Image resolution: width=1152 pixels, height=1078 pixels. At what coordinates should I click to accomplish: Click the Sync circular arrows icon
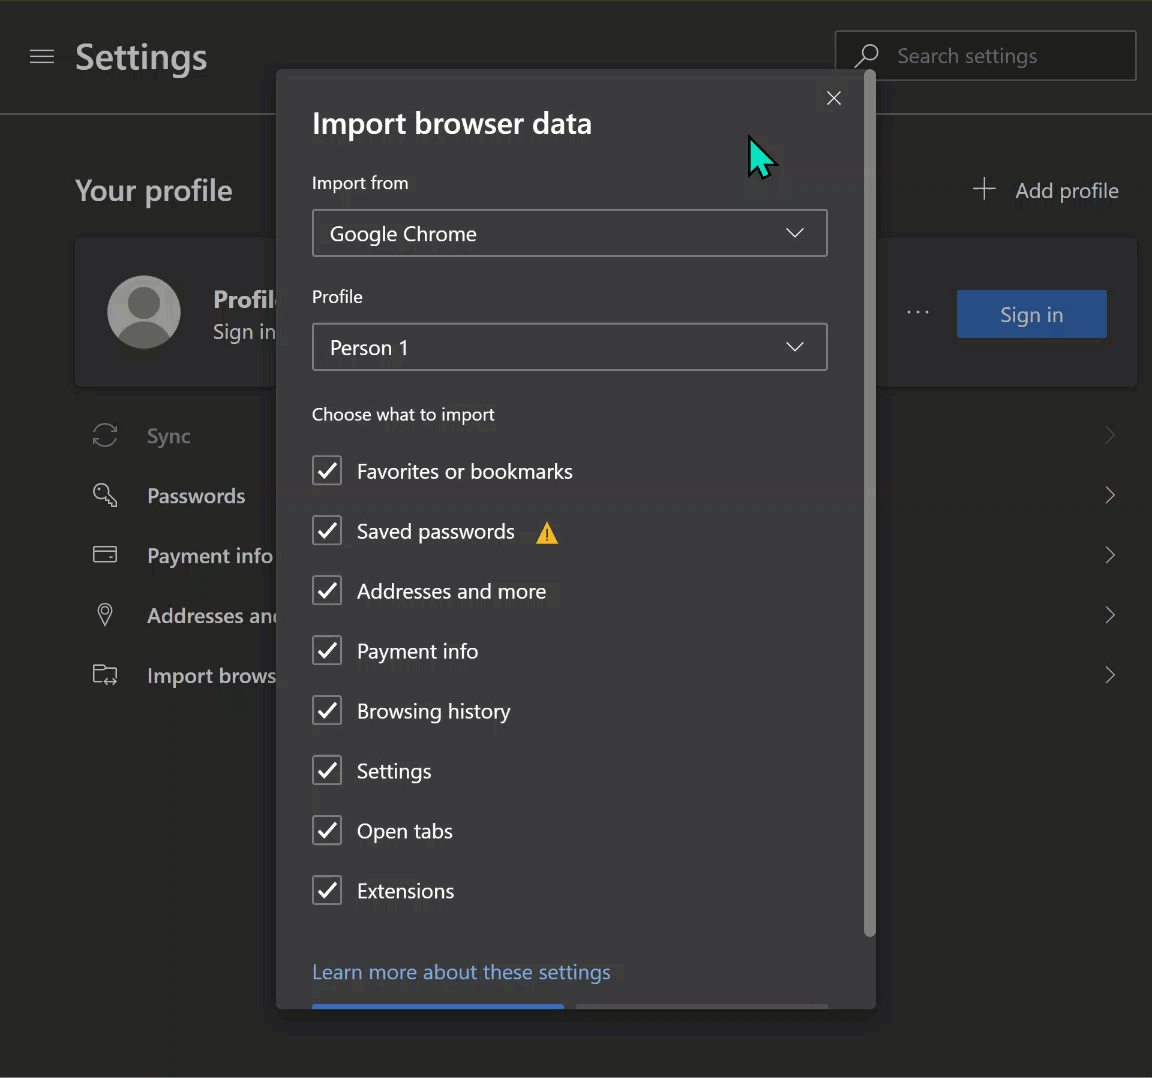click(105, 435)
